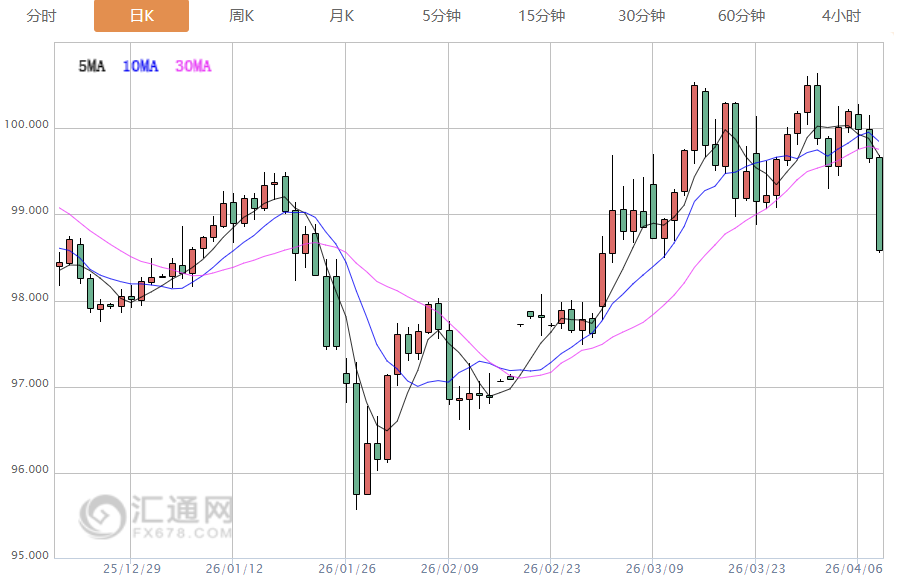This screenshot has height=586, width=898.
Task: Click the 26/03/09 date axis label
Action: tap(653, 568)
